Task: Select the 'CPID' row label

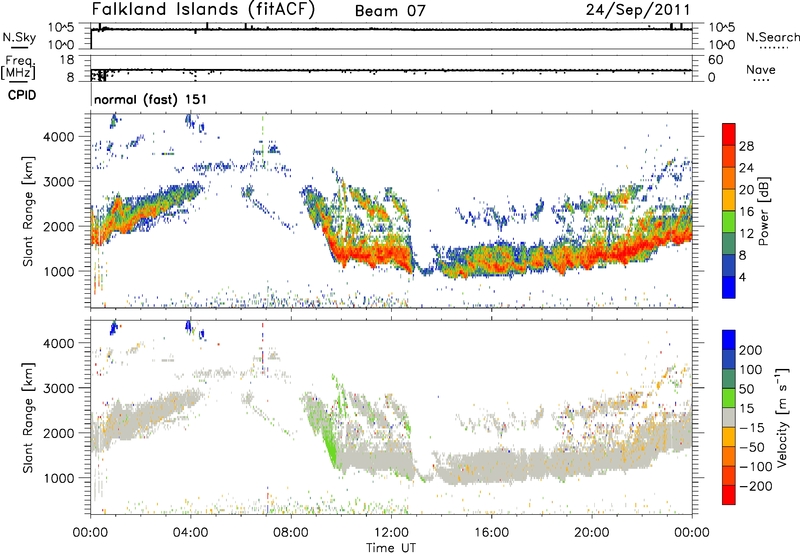Action: 22,95
